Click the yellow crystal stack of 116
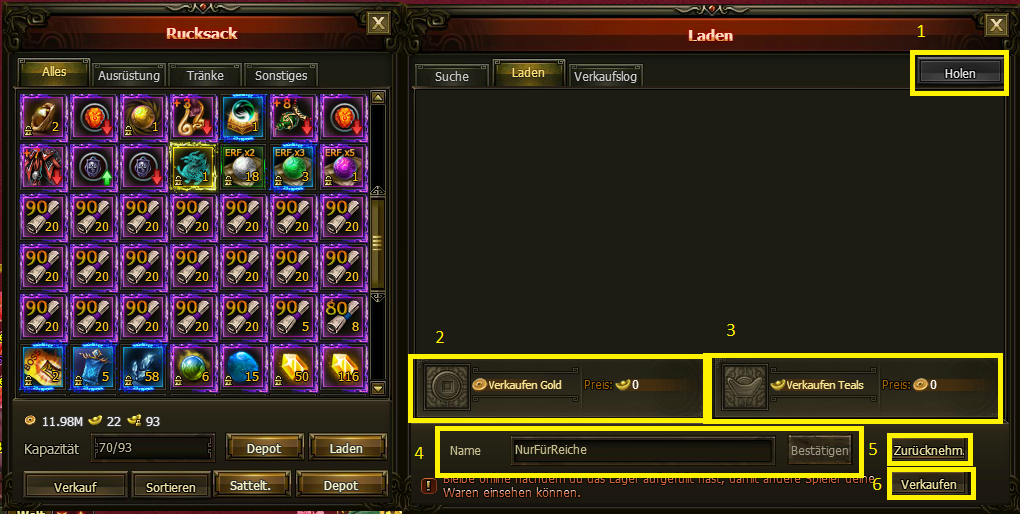 (x=343, y=367)
